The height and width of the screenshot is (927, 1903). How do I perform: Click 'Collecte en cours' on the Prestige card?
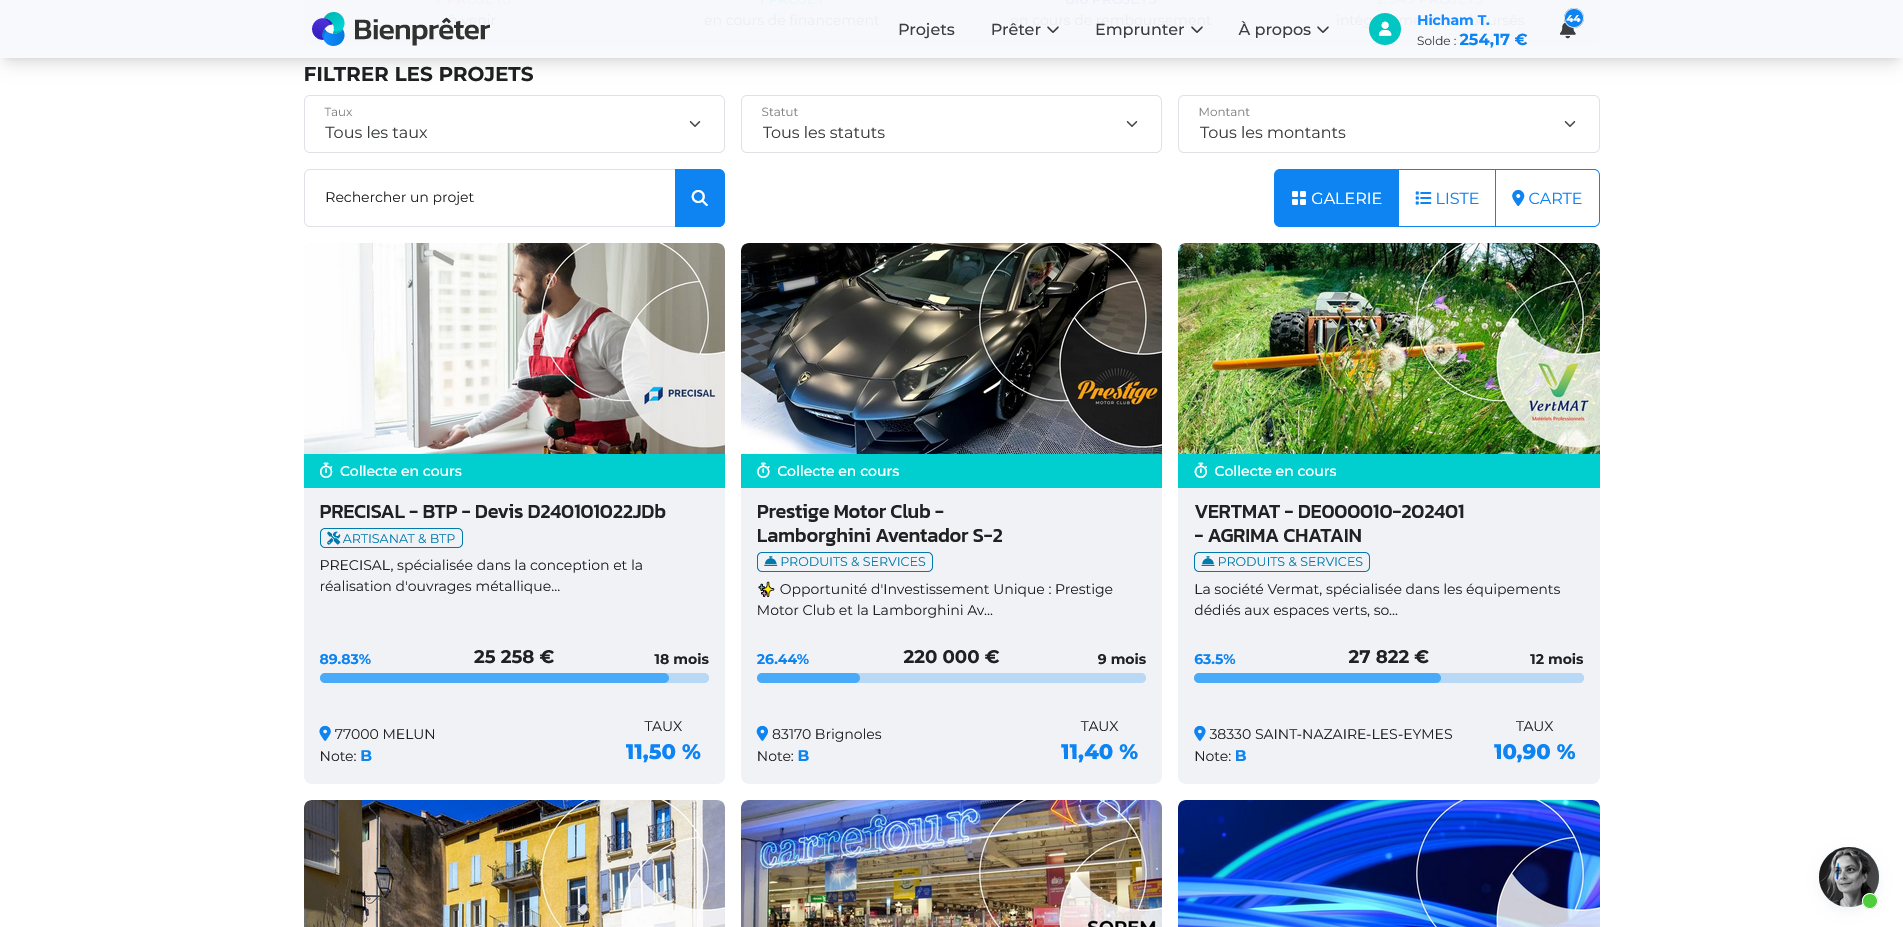click(x=838, y=471)
